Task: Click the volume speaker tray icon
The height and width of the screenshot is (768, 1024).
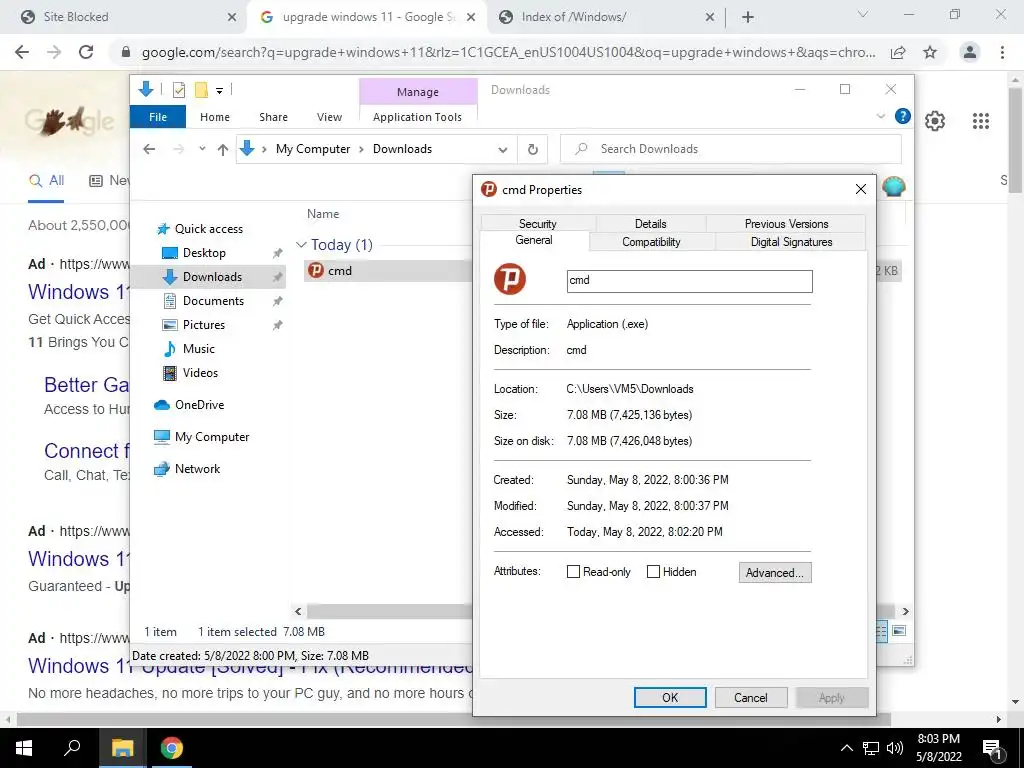Action: coord(895,748)
